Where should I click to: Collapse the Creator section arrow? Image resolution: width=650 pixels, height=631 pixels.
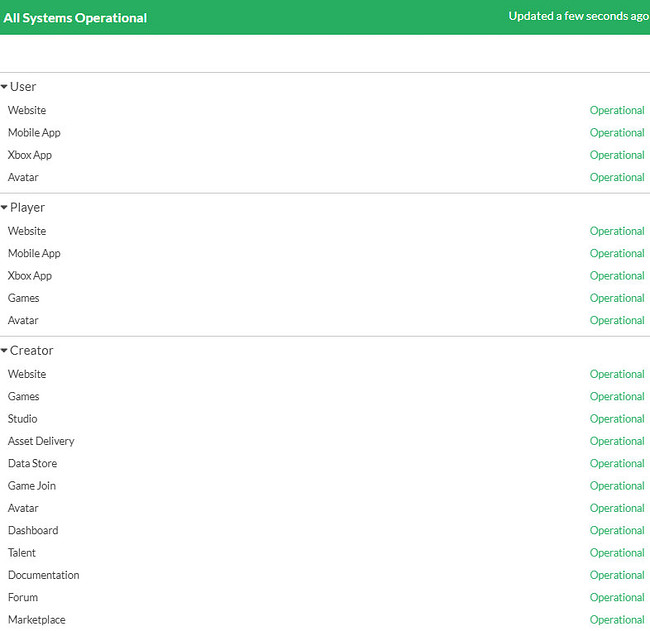coord(4,351)
